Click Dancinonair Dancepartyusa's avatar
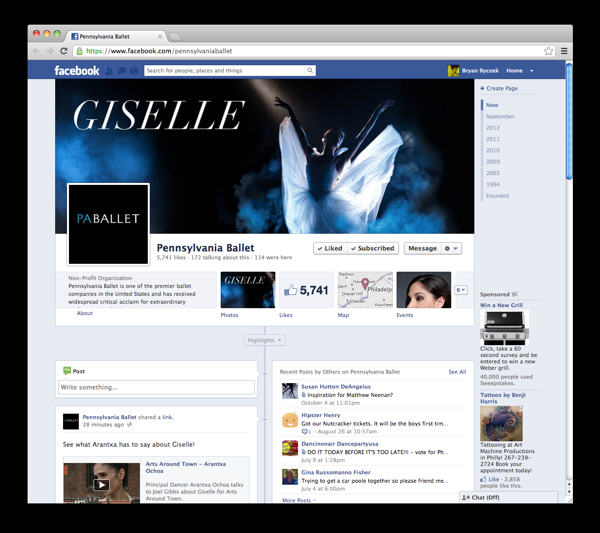Viewport: 600px width, 533px height. point(290,448)
